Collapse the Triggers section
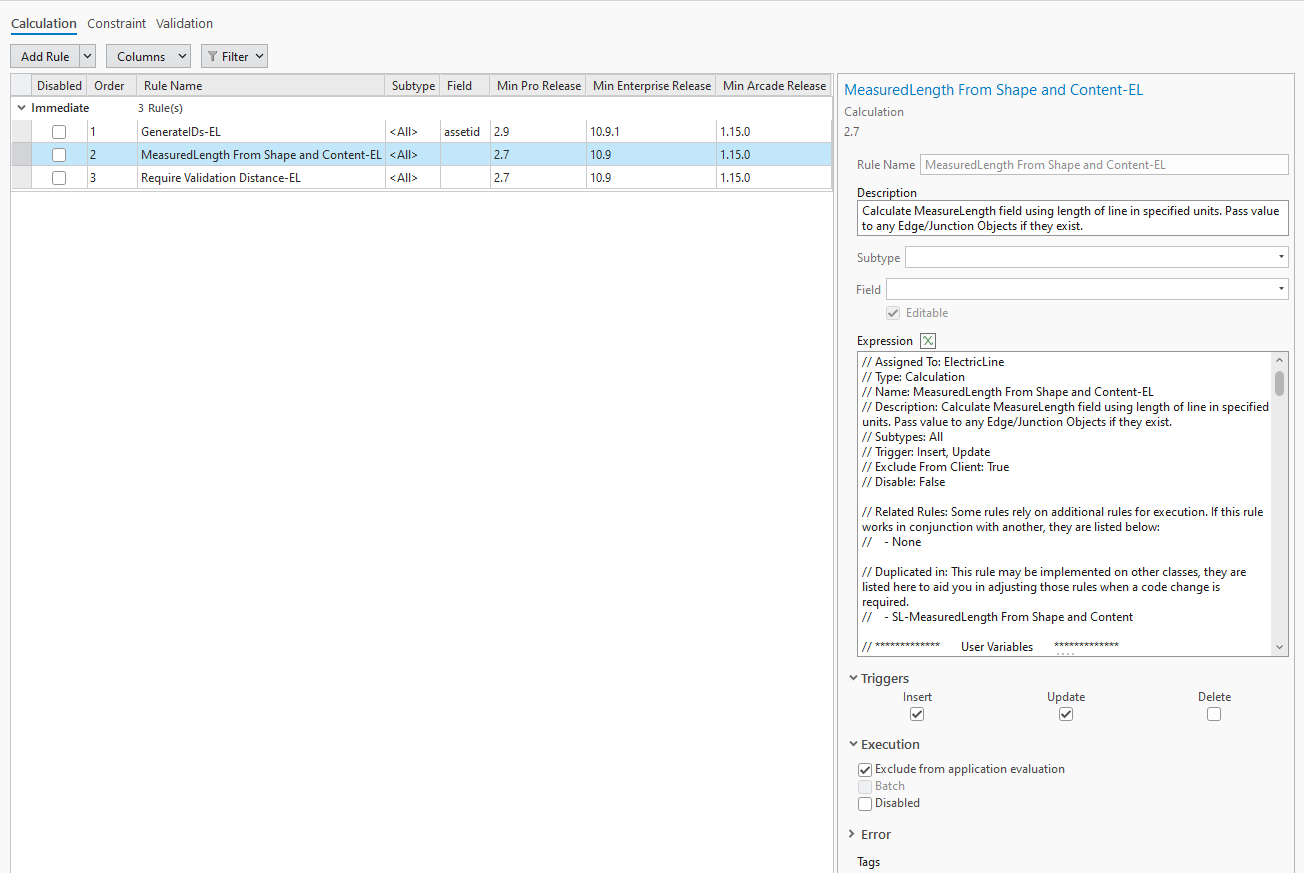 click(851, 678)
